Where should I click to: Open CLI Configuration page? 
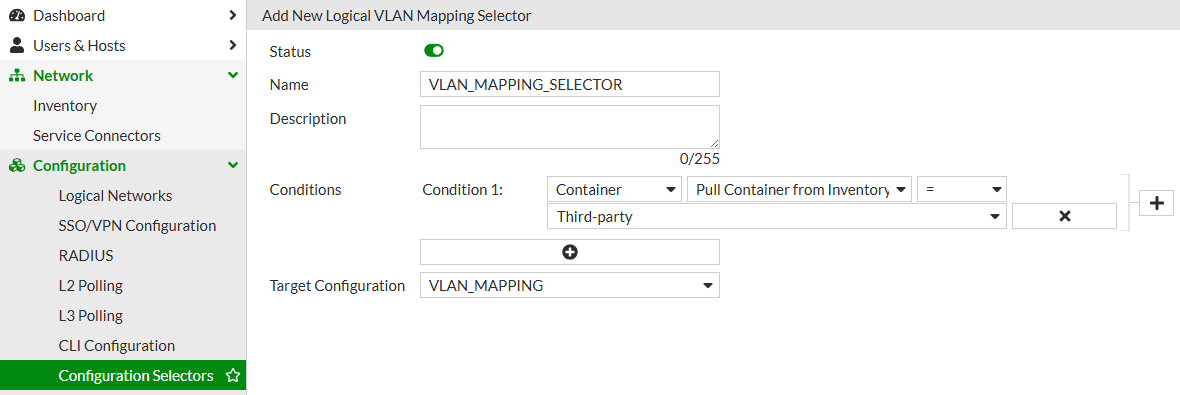click(117, 346)
